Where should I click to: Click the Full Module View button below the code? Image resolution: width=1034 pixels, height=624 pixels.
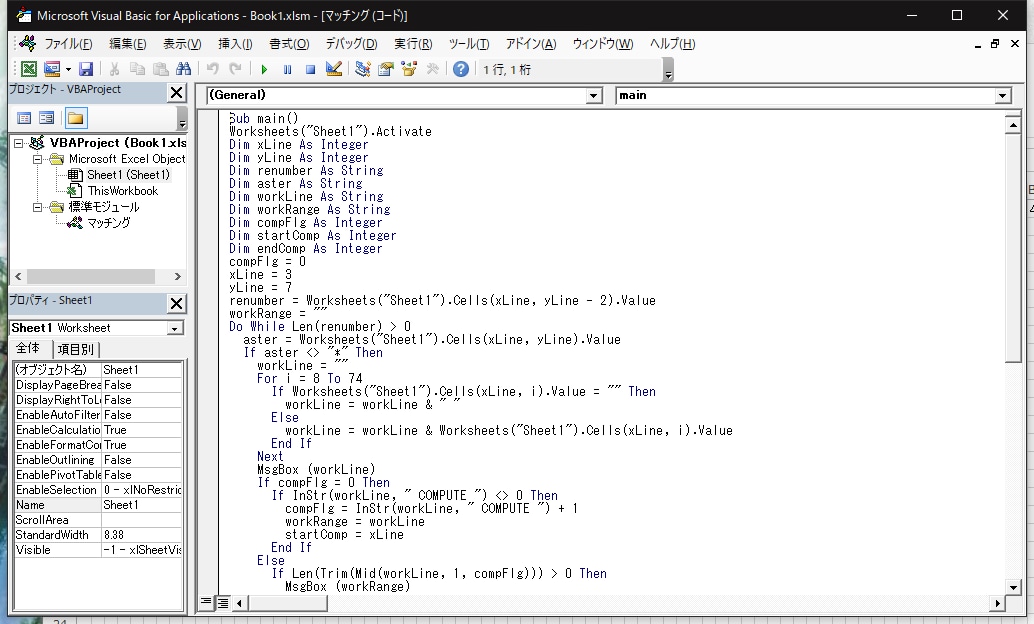coord(223,602)
